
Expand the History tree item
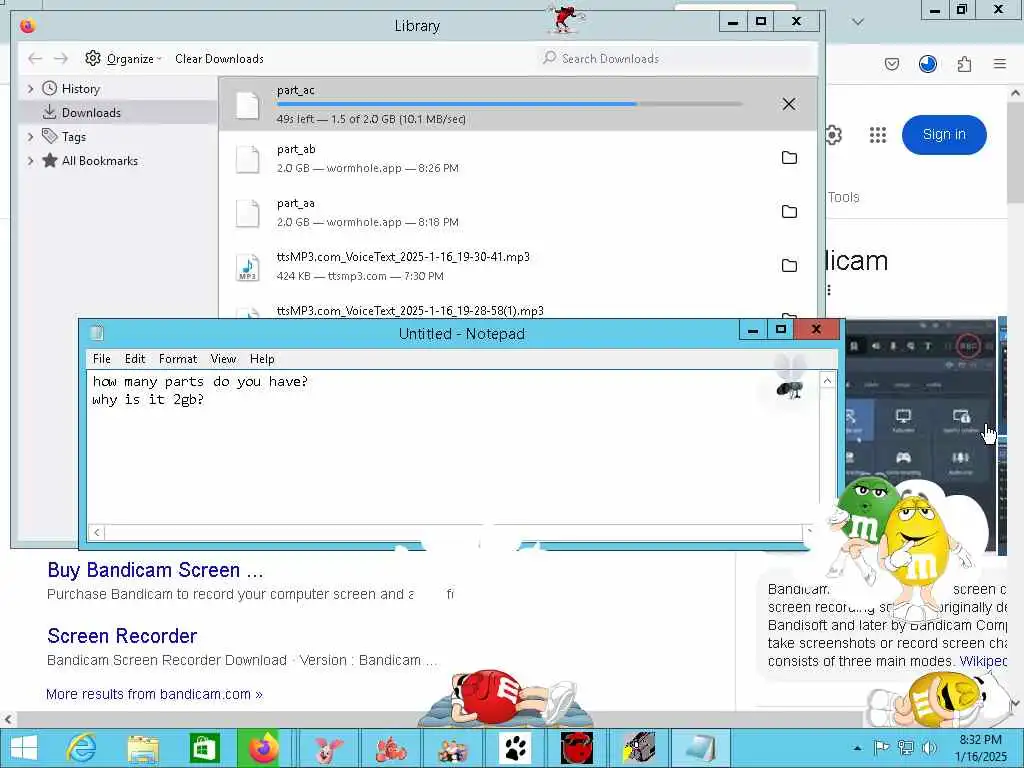30,89
